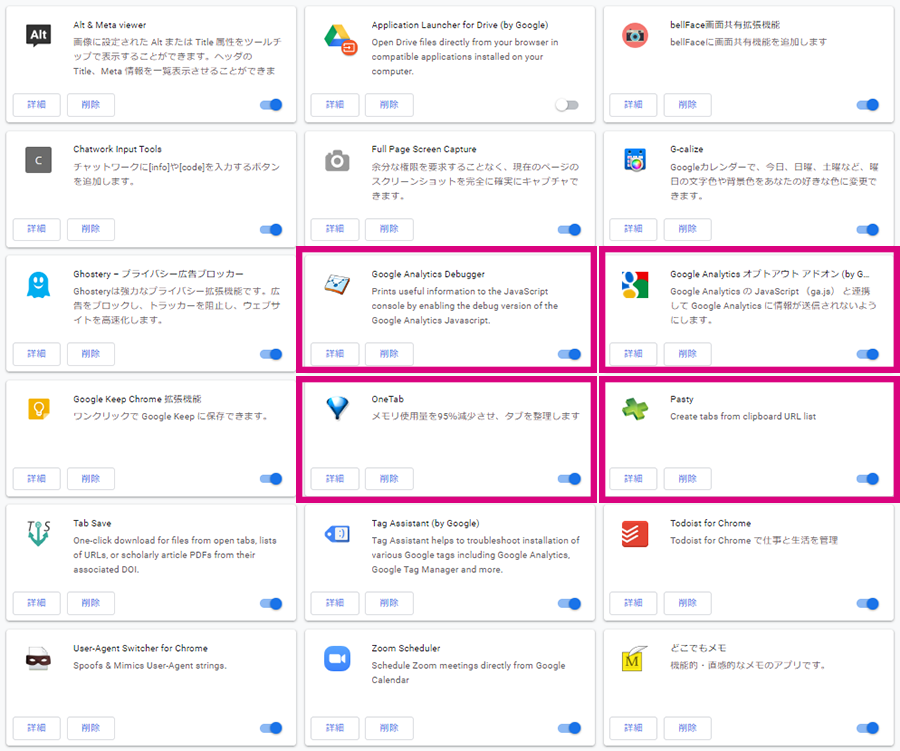900x751 pixels.
Task: Click 削除 on User-Agent Switcher card
Action: (x=91, y=727)
